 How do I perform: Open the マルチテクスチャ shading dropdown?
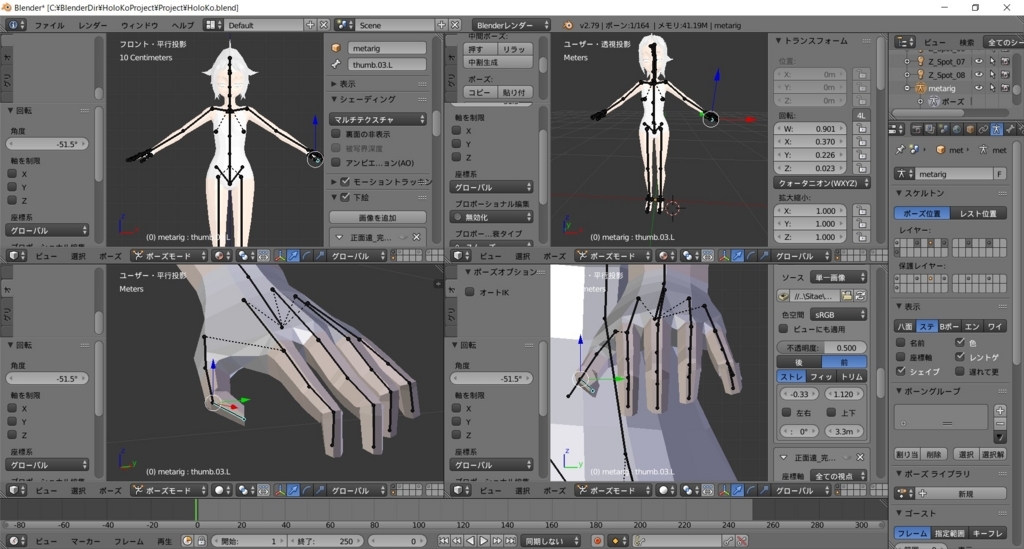pos(379,119)
